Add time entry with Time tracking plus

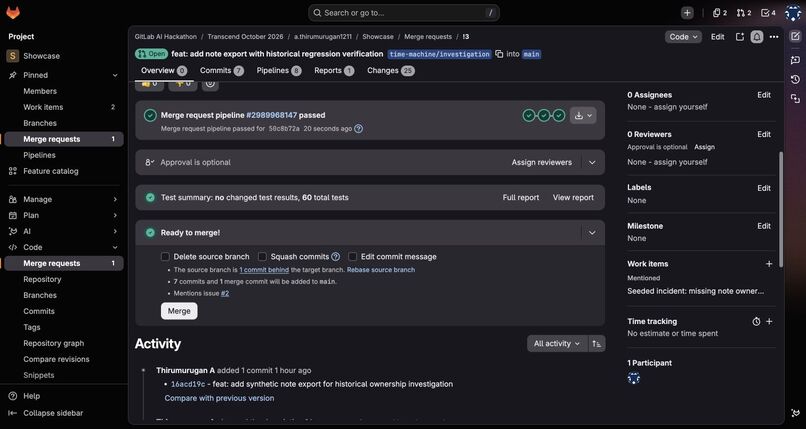769,321
